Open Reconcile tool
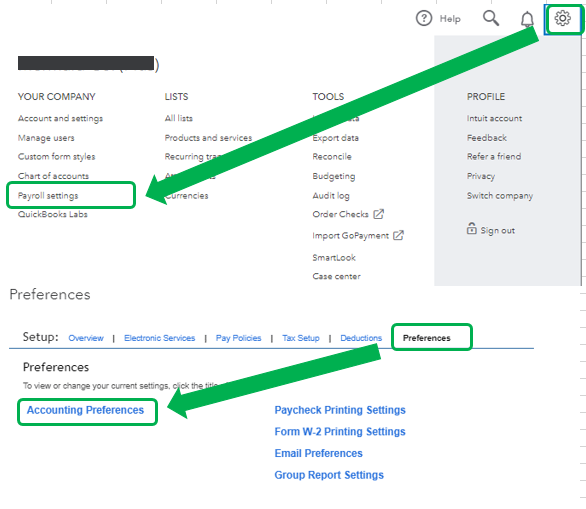The width and height of the screenshot is (586, 509). (332, 157)
